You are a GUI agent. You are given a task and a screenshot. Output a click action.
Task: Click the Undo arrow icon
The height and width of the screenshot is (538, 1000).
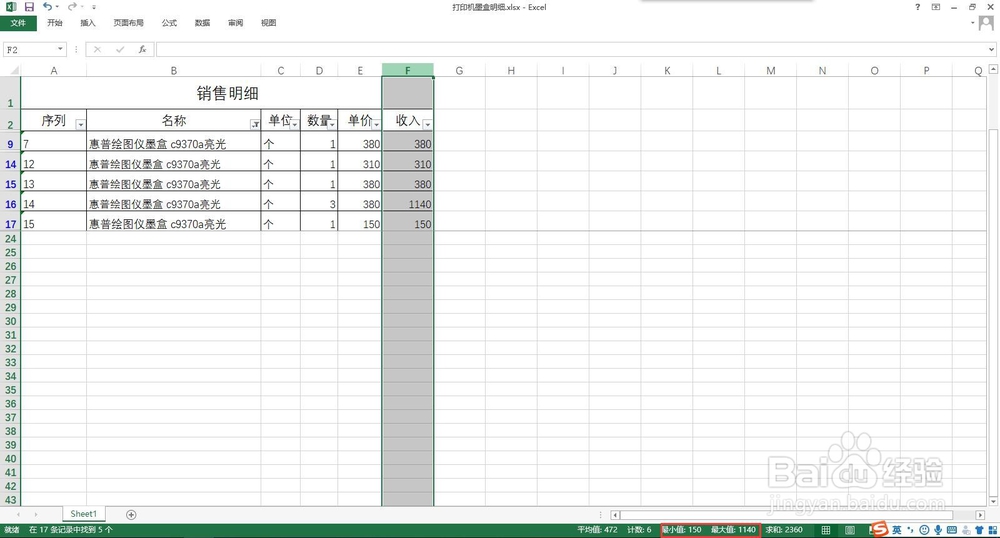point(47,6)
